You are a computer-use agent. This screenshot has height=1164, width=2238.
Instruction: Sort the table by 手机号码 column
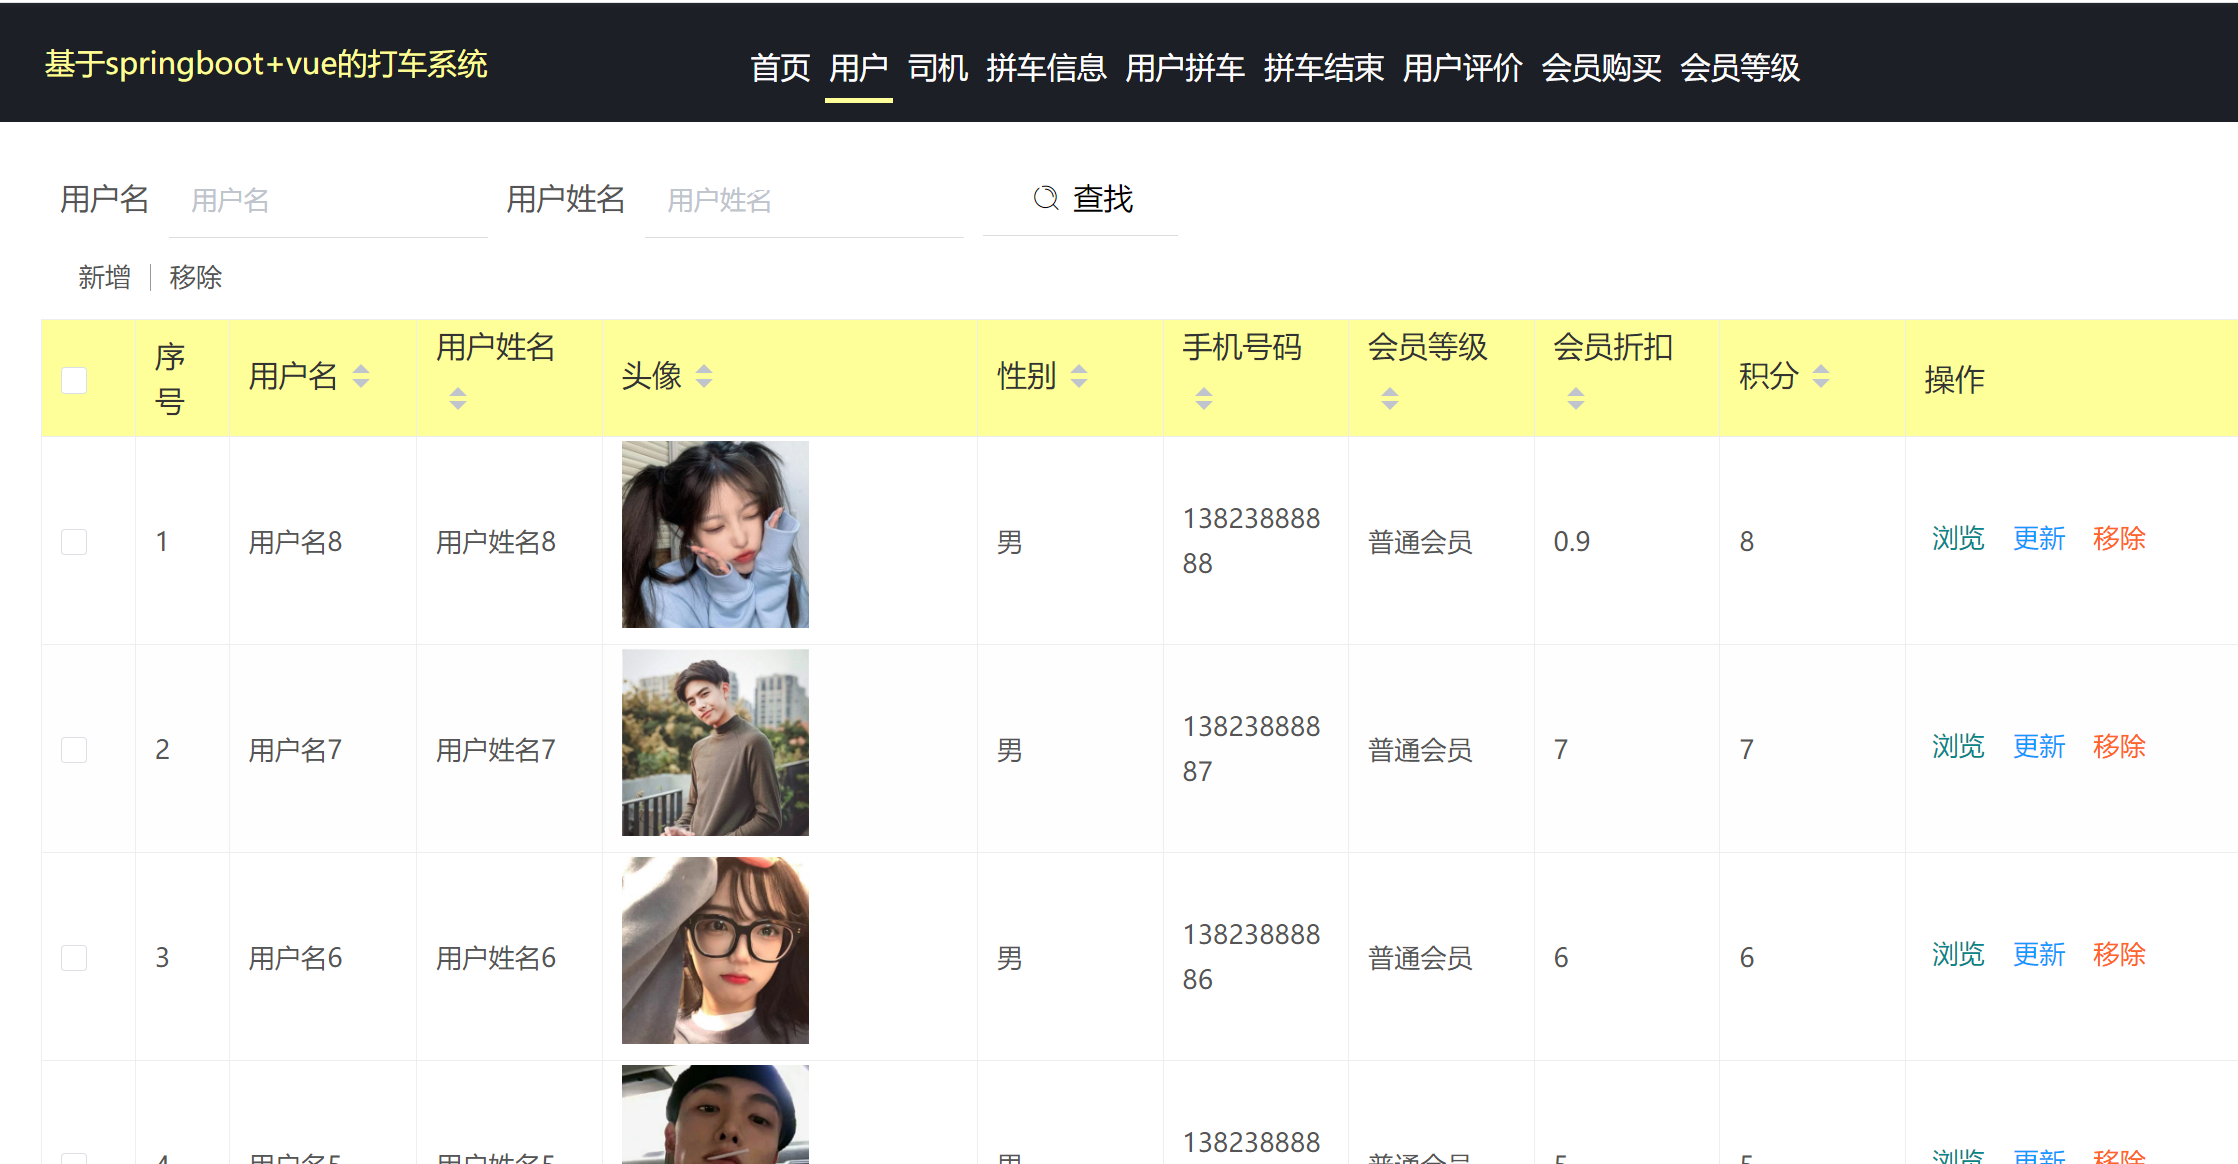pos(1203,398)
